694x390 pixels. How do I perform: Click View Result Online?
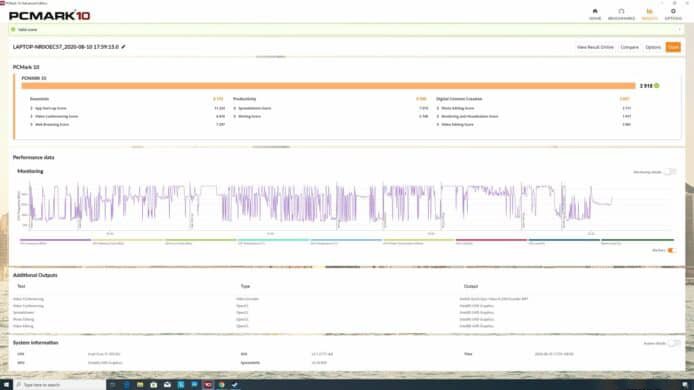(x=595, y=47)
